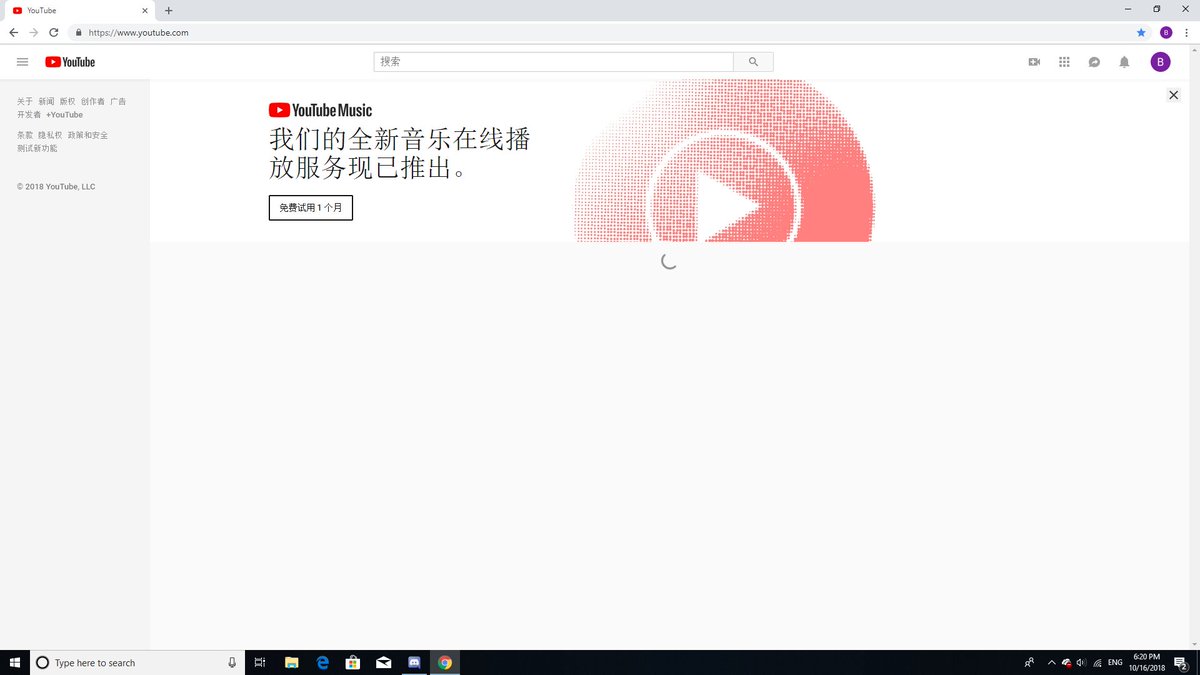
Task: Open the 隐私权 footer link
Action: coord(50,135)
